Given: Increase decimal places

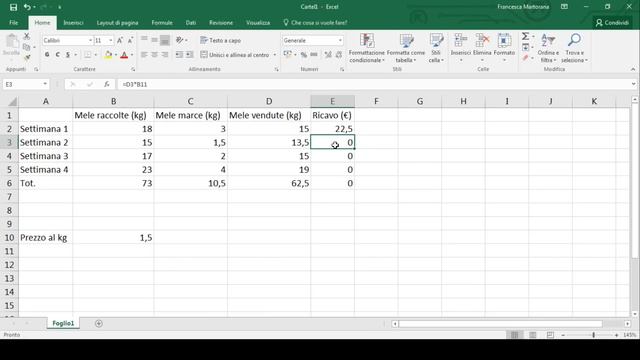Looking at the screenshot, I should pyautogui.click(x=328, y=55).
